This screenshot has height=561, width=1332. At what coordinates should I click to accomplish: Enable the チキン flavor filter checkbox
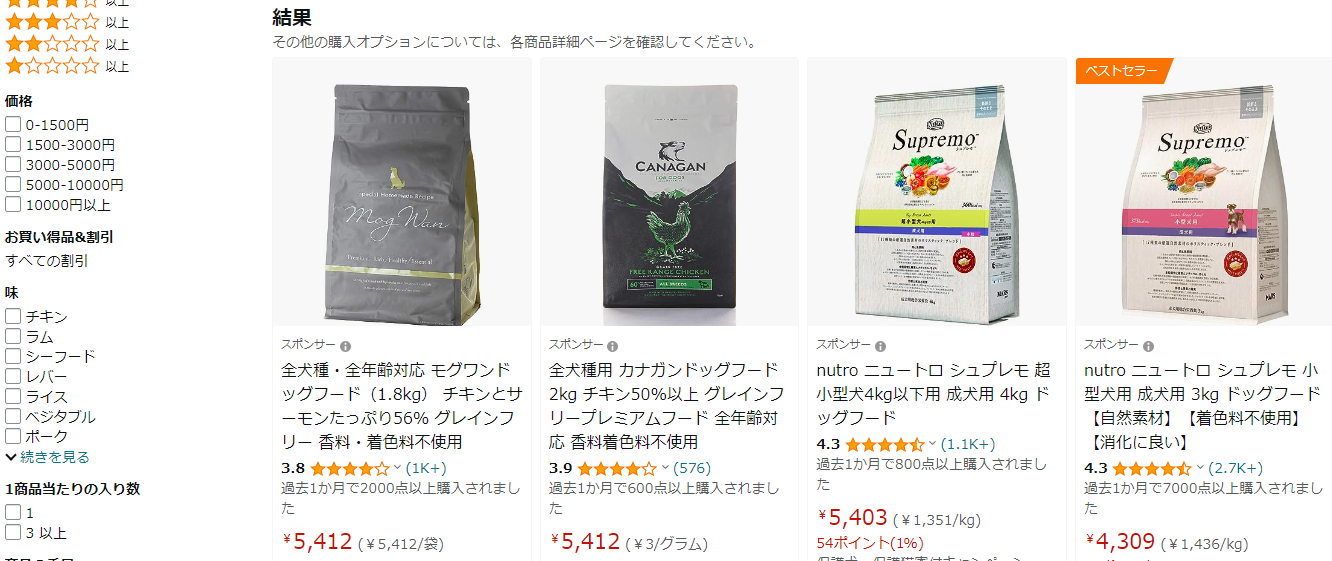(13, 316)
